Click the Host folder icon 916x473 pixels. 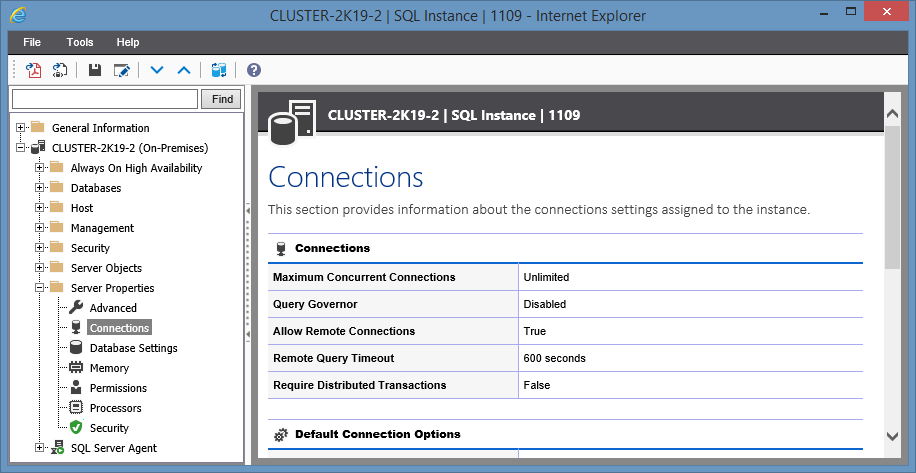(56, 207)
